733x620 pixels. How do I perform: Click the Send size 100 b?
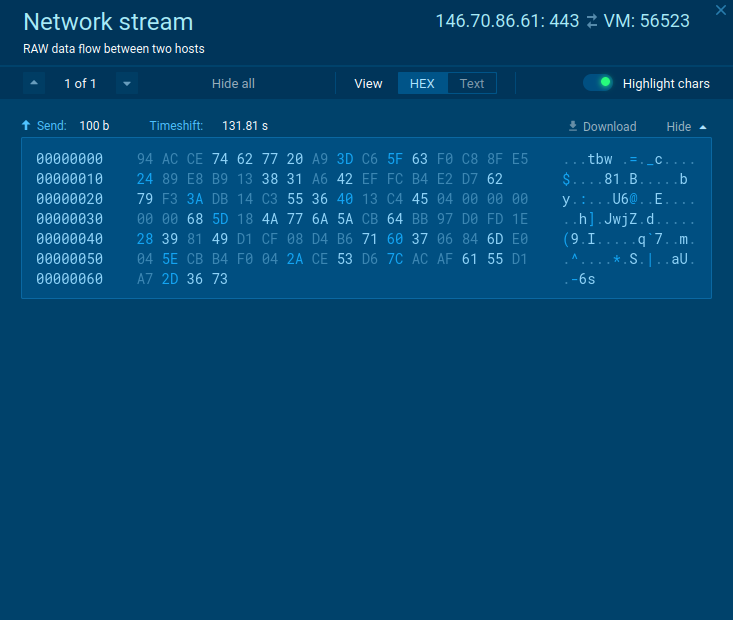click(x=94, y=126)
